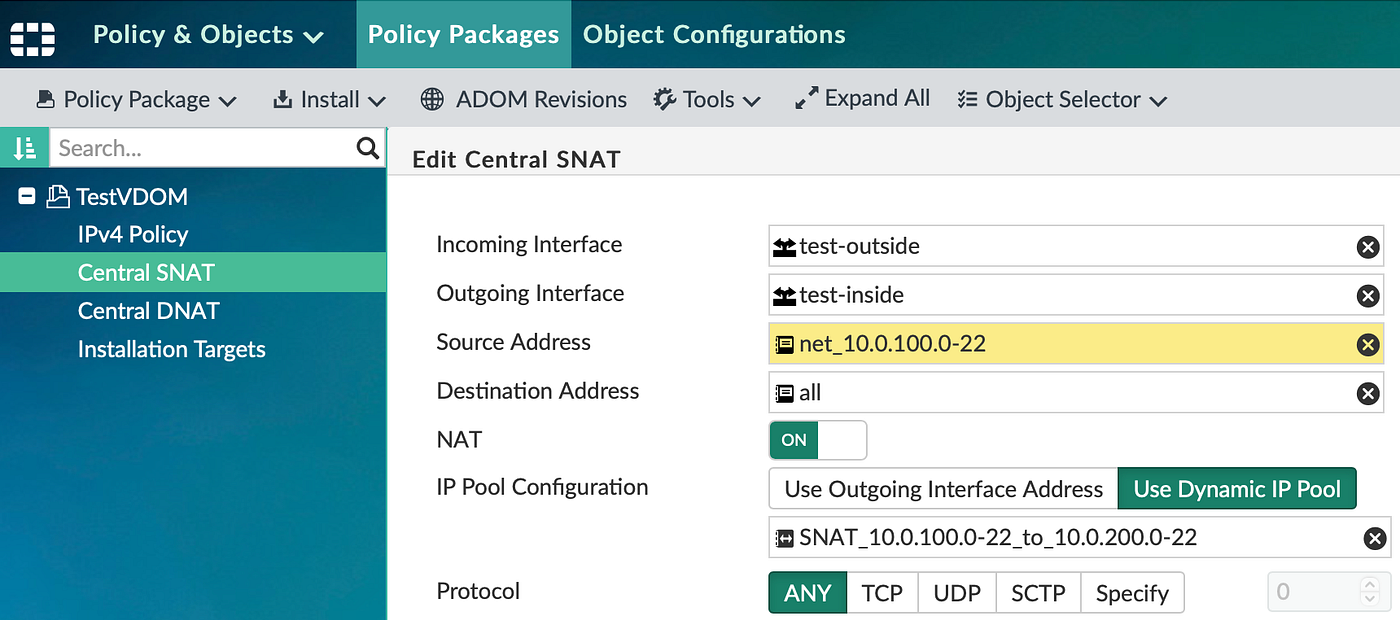Viewport: 1400px width, 620px height.
Task: Remove the SNAT dynamic IP pool entry
Action: click(x=1375, y=539)
